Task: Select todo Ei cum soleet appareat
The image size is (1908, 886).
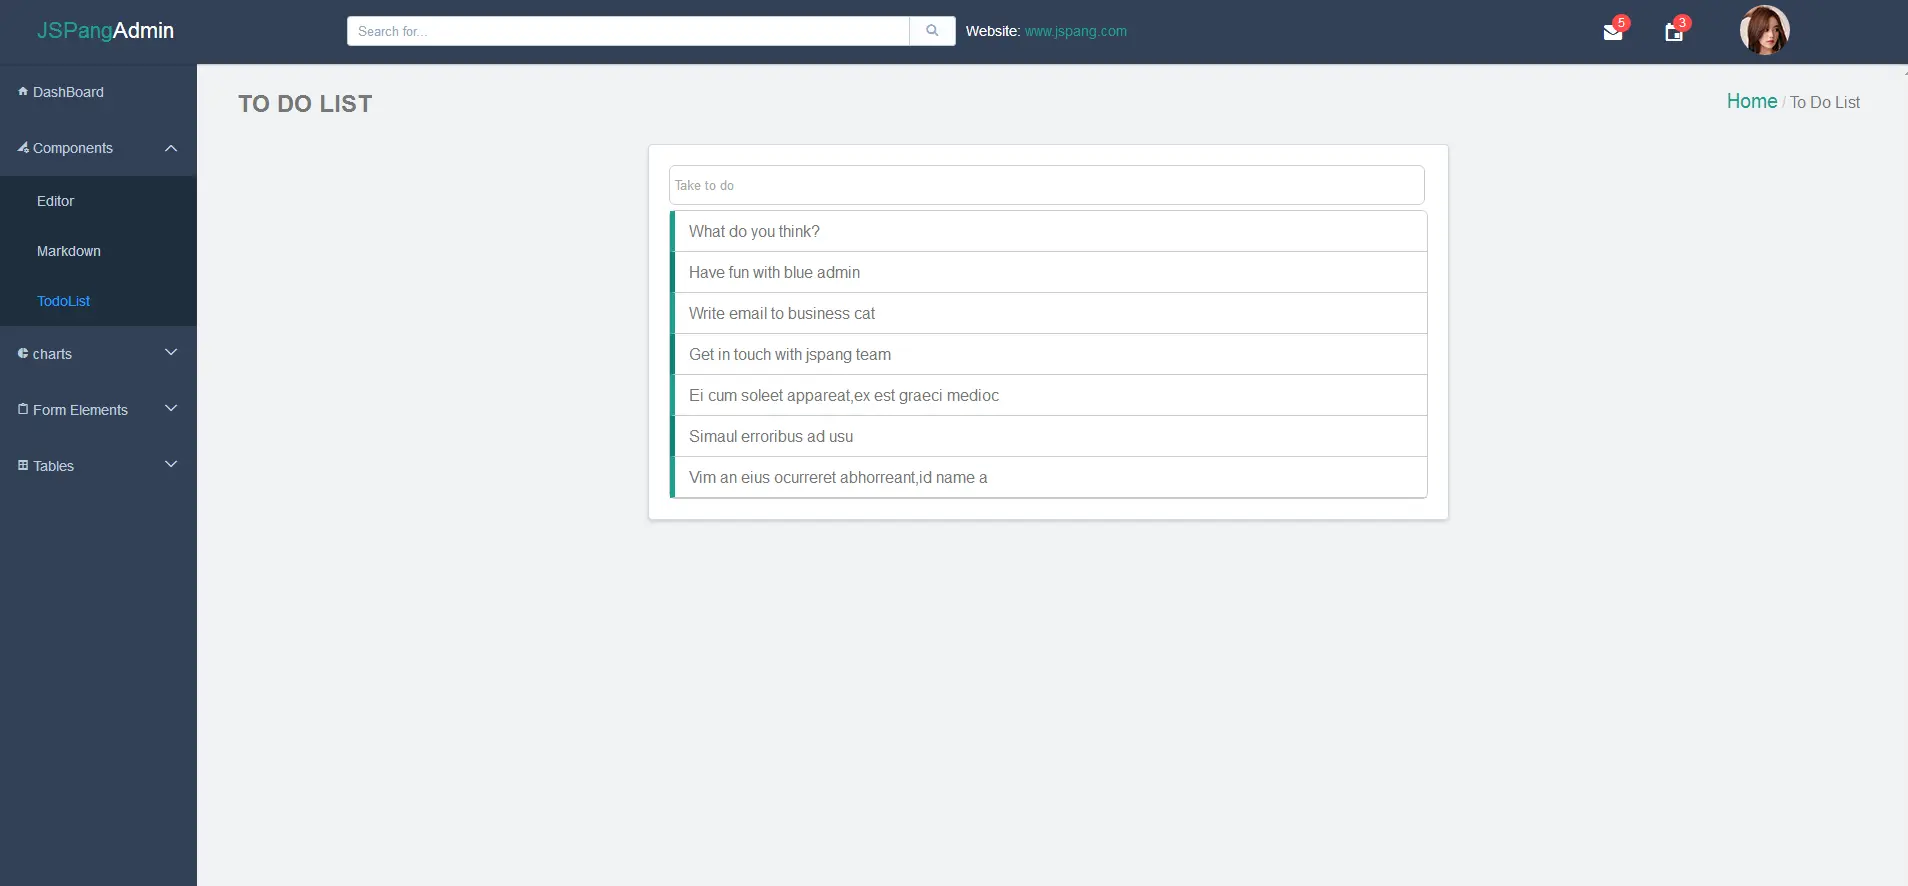Action: (x=1048, y=395)
